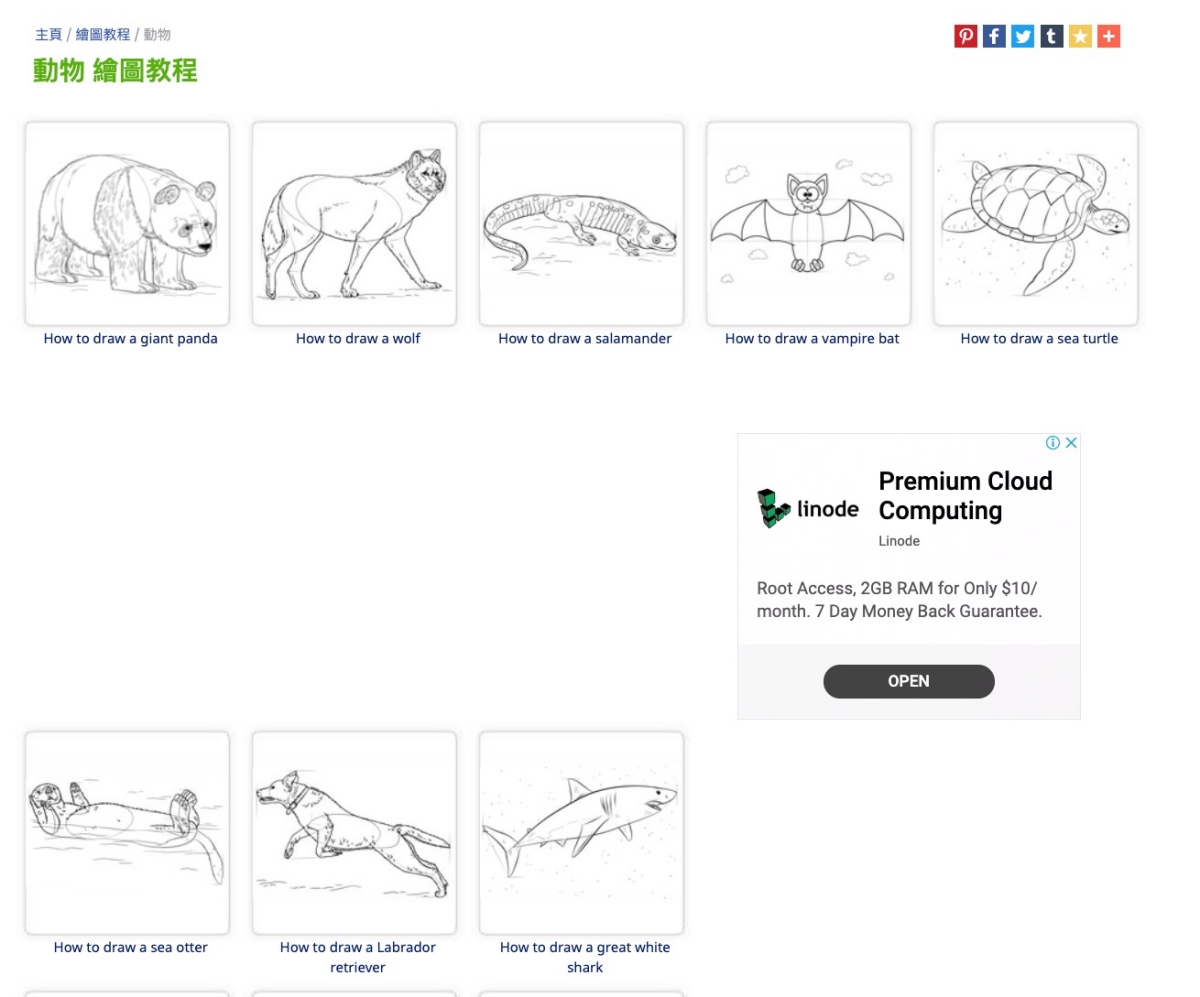
Task: Click "How to draw a sea turtle" link
Action: click(x=1039, y=339)
